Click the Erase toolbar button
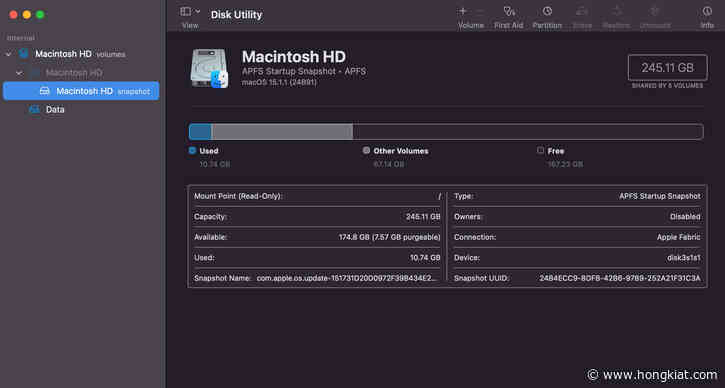725x388 pixels. pyautogui.click(x=582, y=17)
